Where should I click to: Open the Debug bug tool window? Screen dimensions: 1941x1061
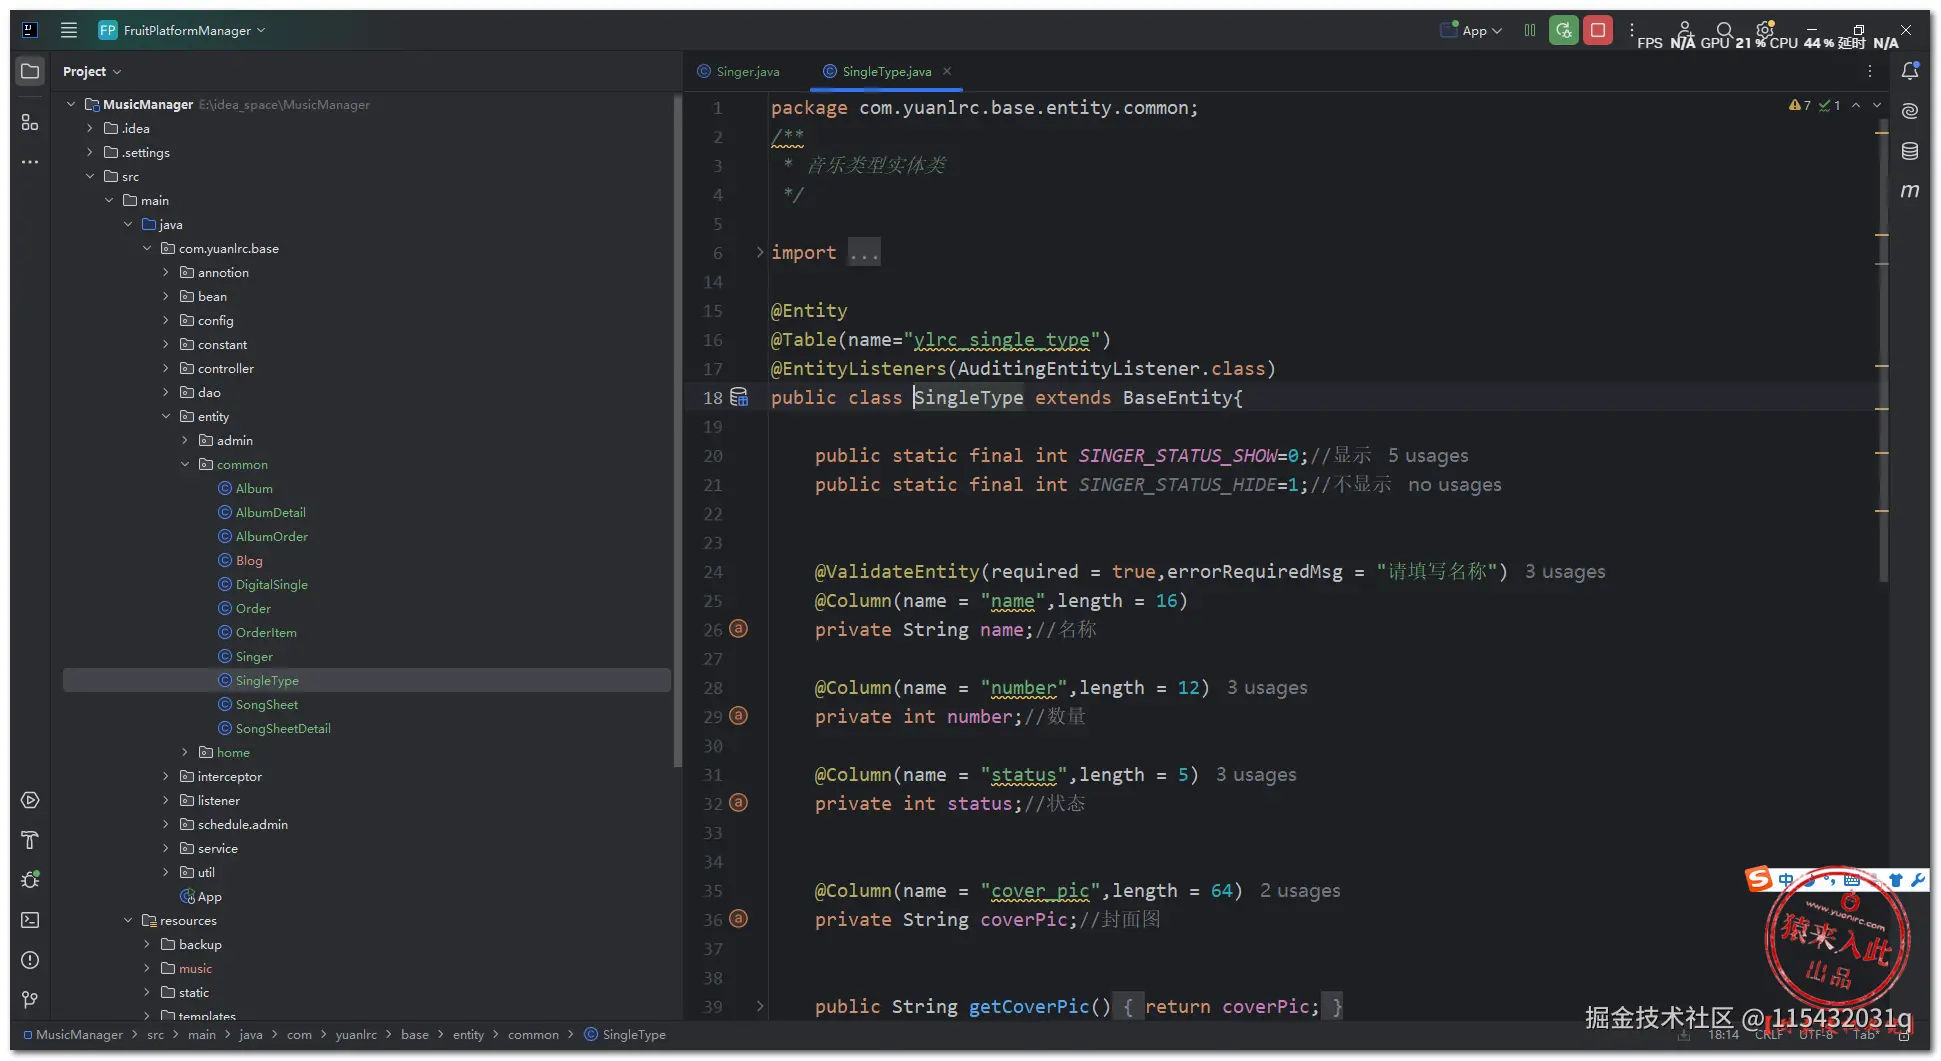coord(30,880)
